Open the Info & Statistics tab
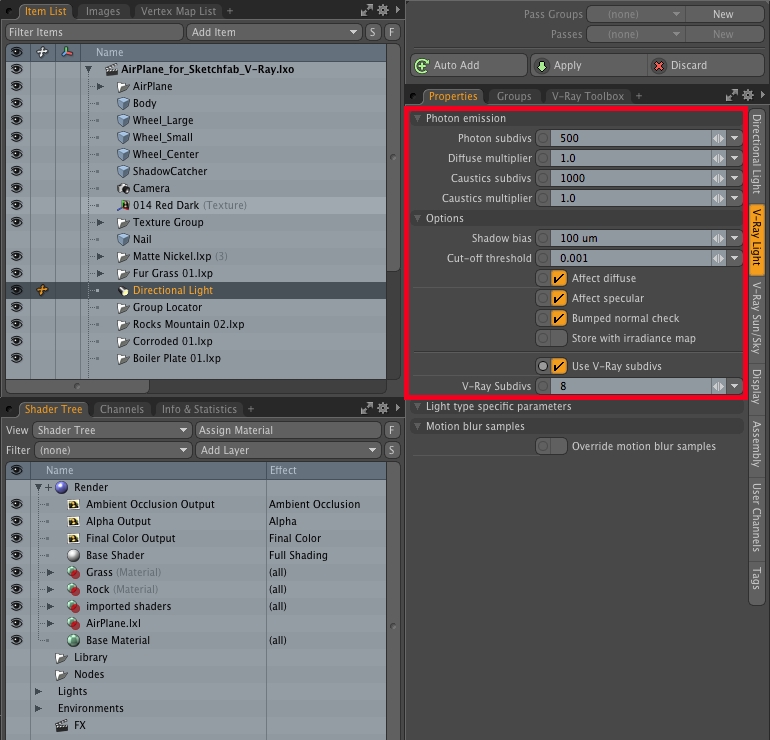Image resolution: width=770 pixels, height=740 pixels. 199,409
